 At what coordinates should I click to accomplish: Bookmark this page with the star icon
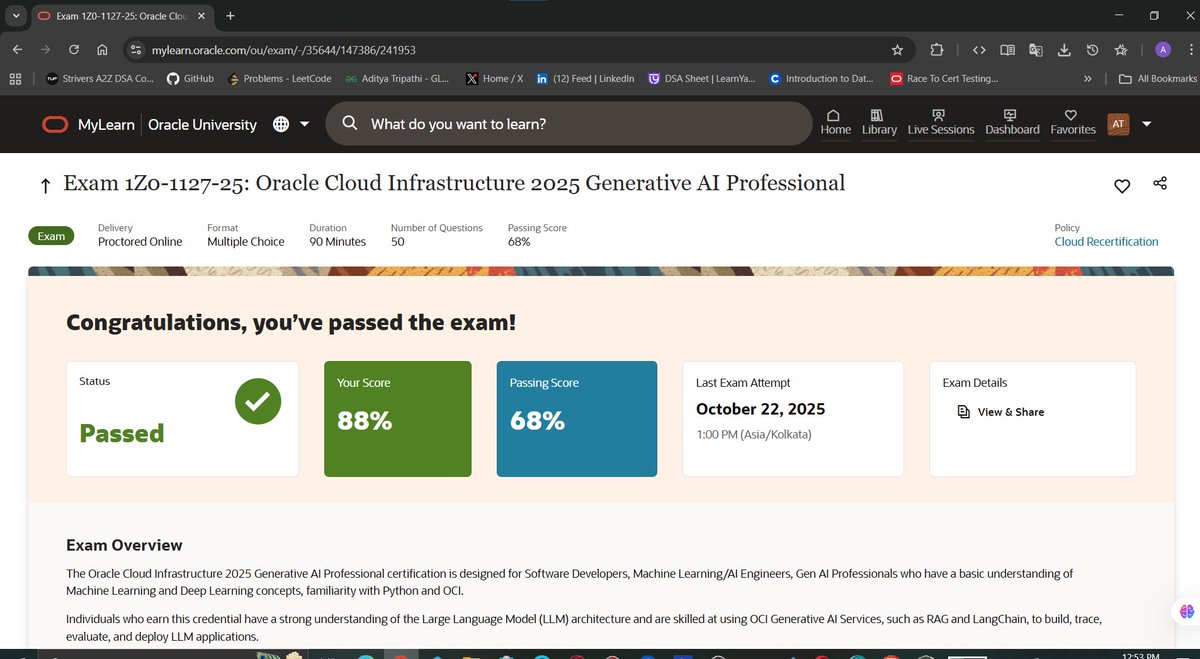pyautogui.click(x=897, y=50)
